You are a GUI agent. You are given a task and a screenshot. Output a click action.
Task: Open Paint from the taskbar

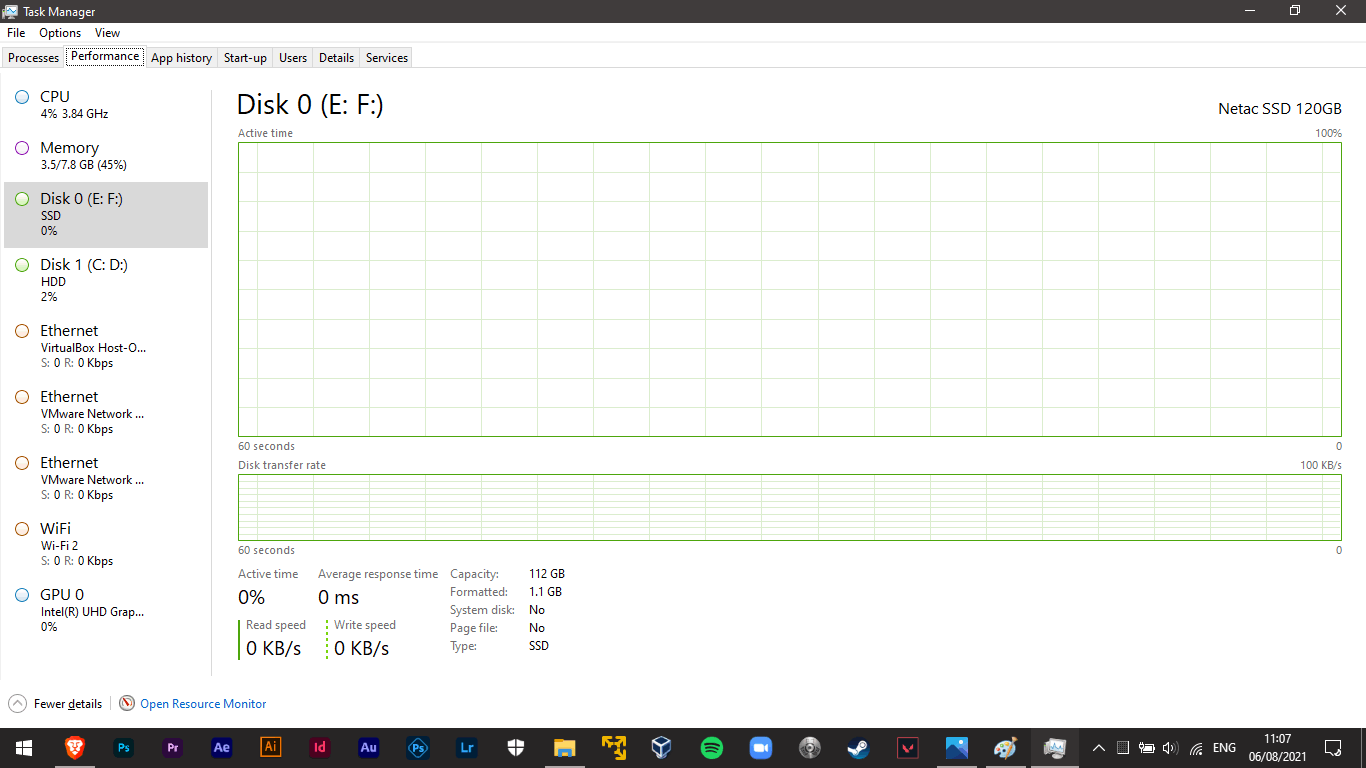click(1005, 747)
